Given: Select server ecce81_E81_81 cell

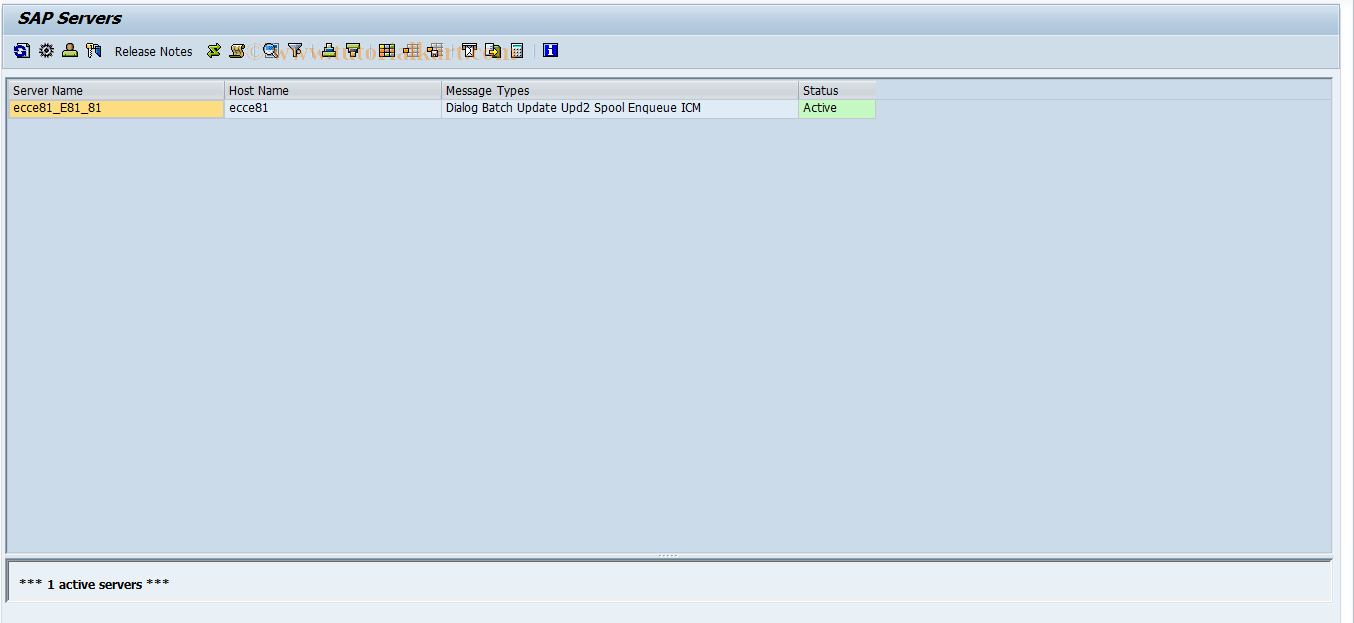Looking at the screenshot, I should point(116,108).
